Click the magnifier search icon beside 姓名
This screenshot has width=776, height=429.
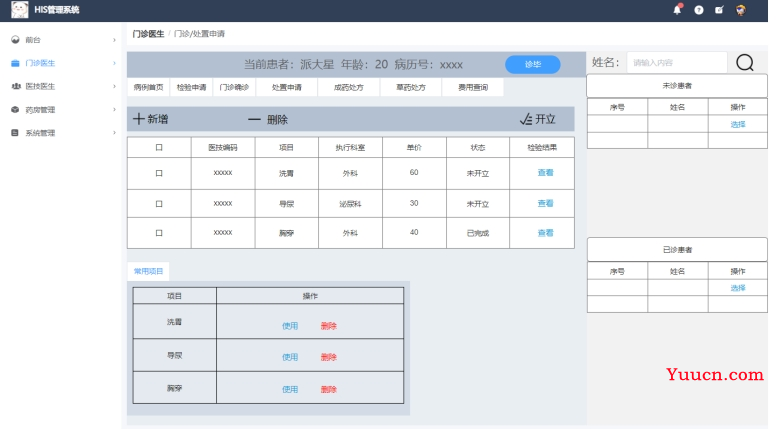pos(745,62)
